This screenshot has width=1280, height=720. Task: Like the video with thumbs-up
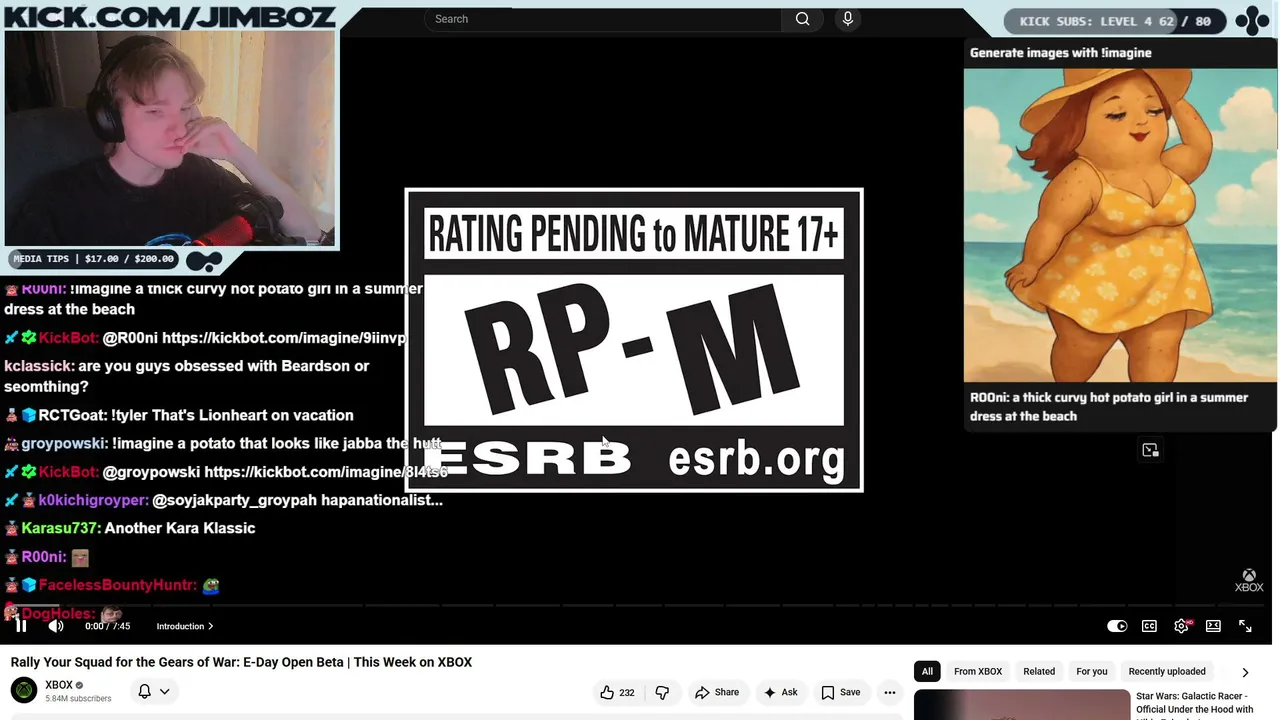[617, 692]
